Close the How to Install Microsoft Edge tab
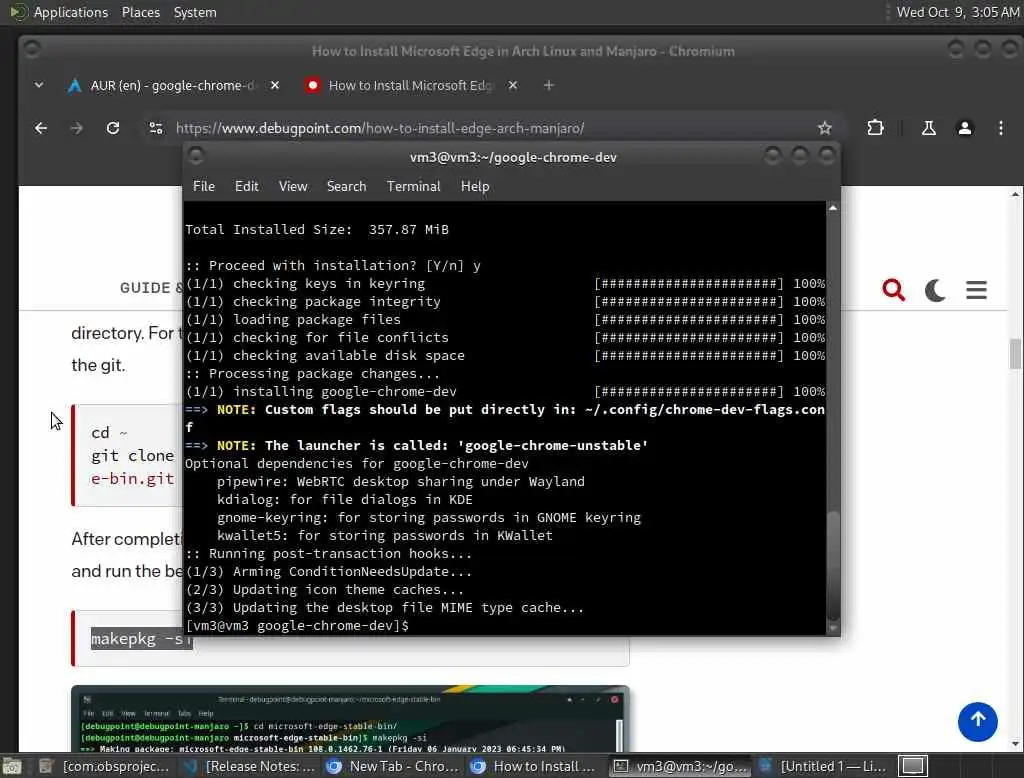The width and height of the screenshot is (1024, 778). (x=513, y=86)
